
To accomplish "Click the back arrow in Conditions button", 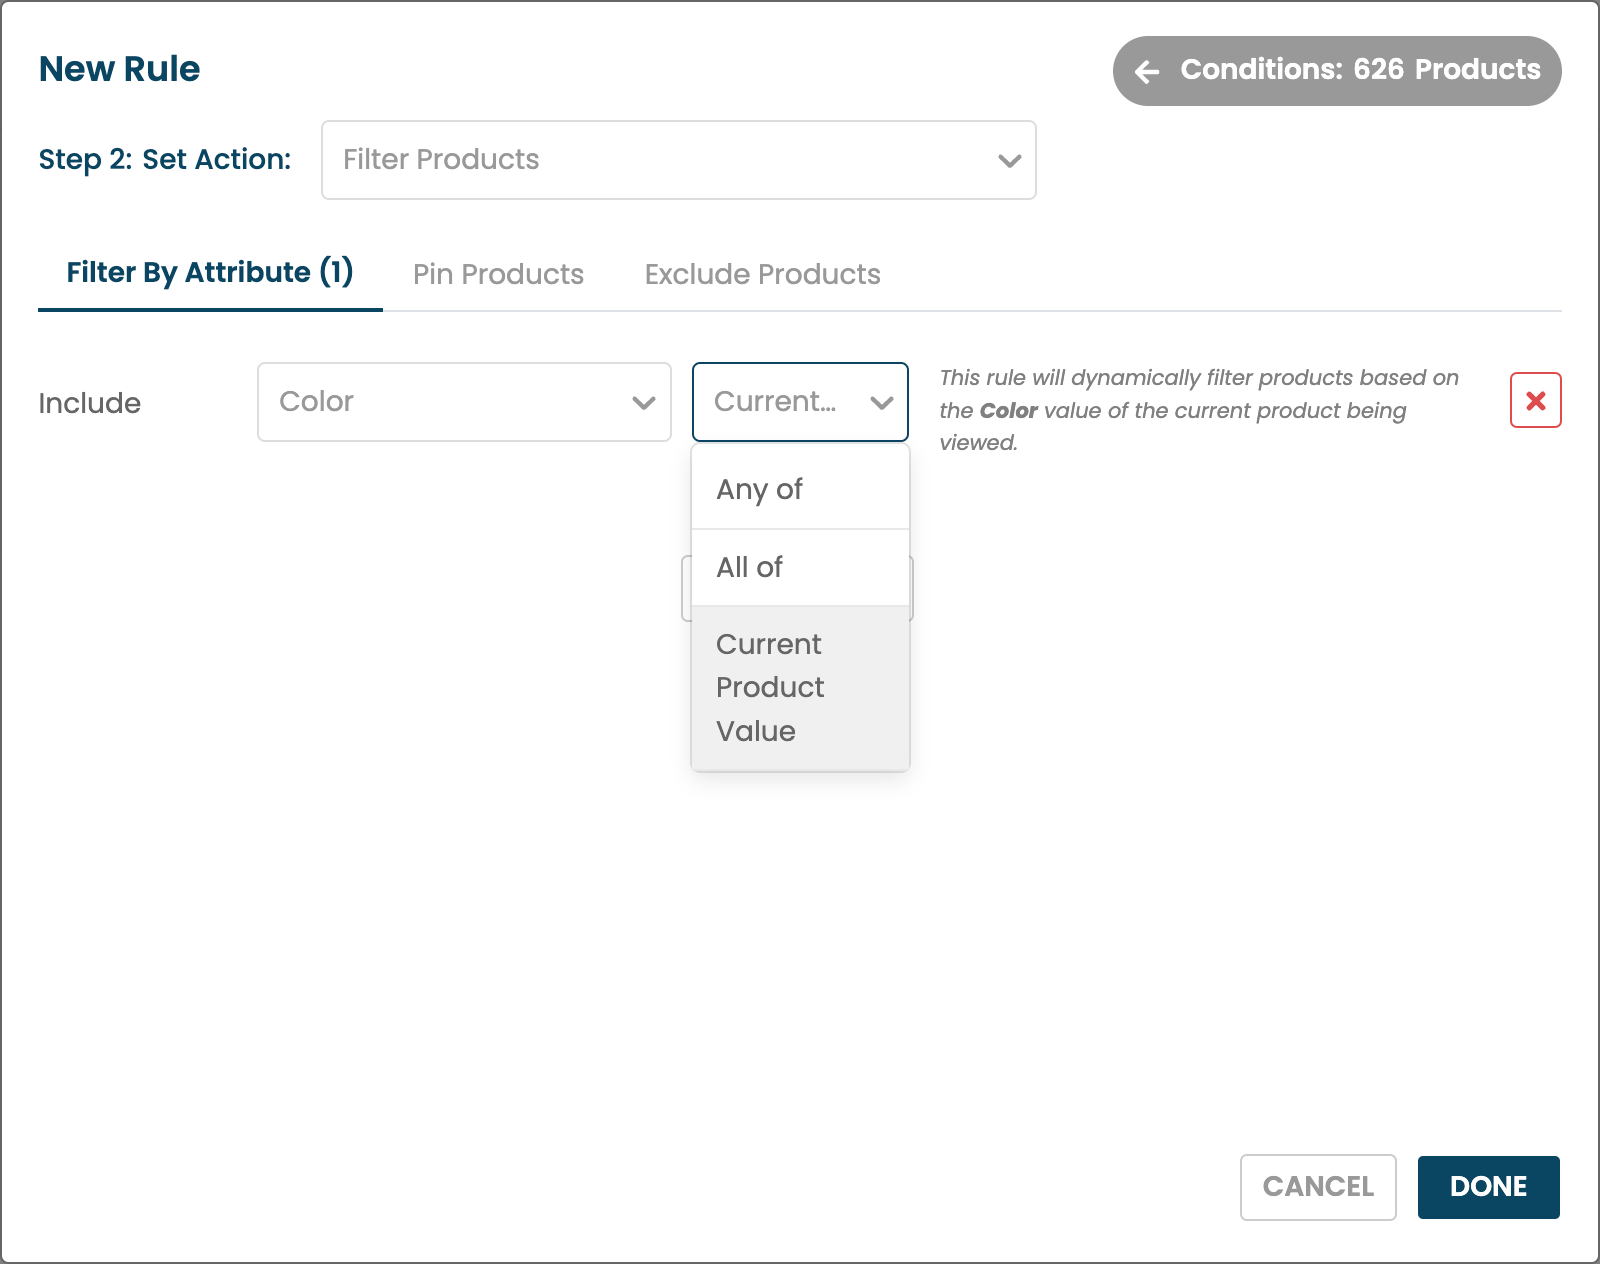I will tap(1147, 71).
